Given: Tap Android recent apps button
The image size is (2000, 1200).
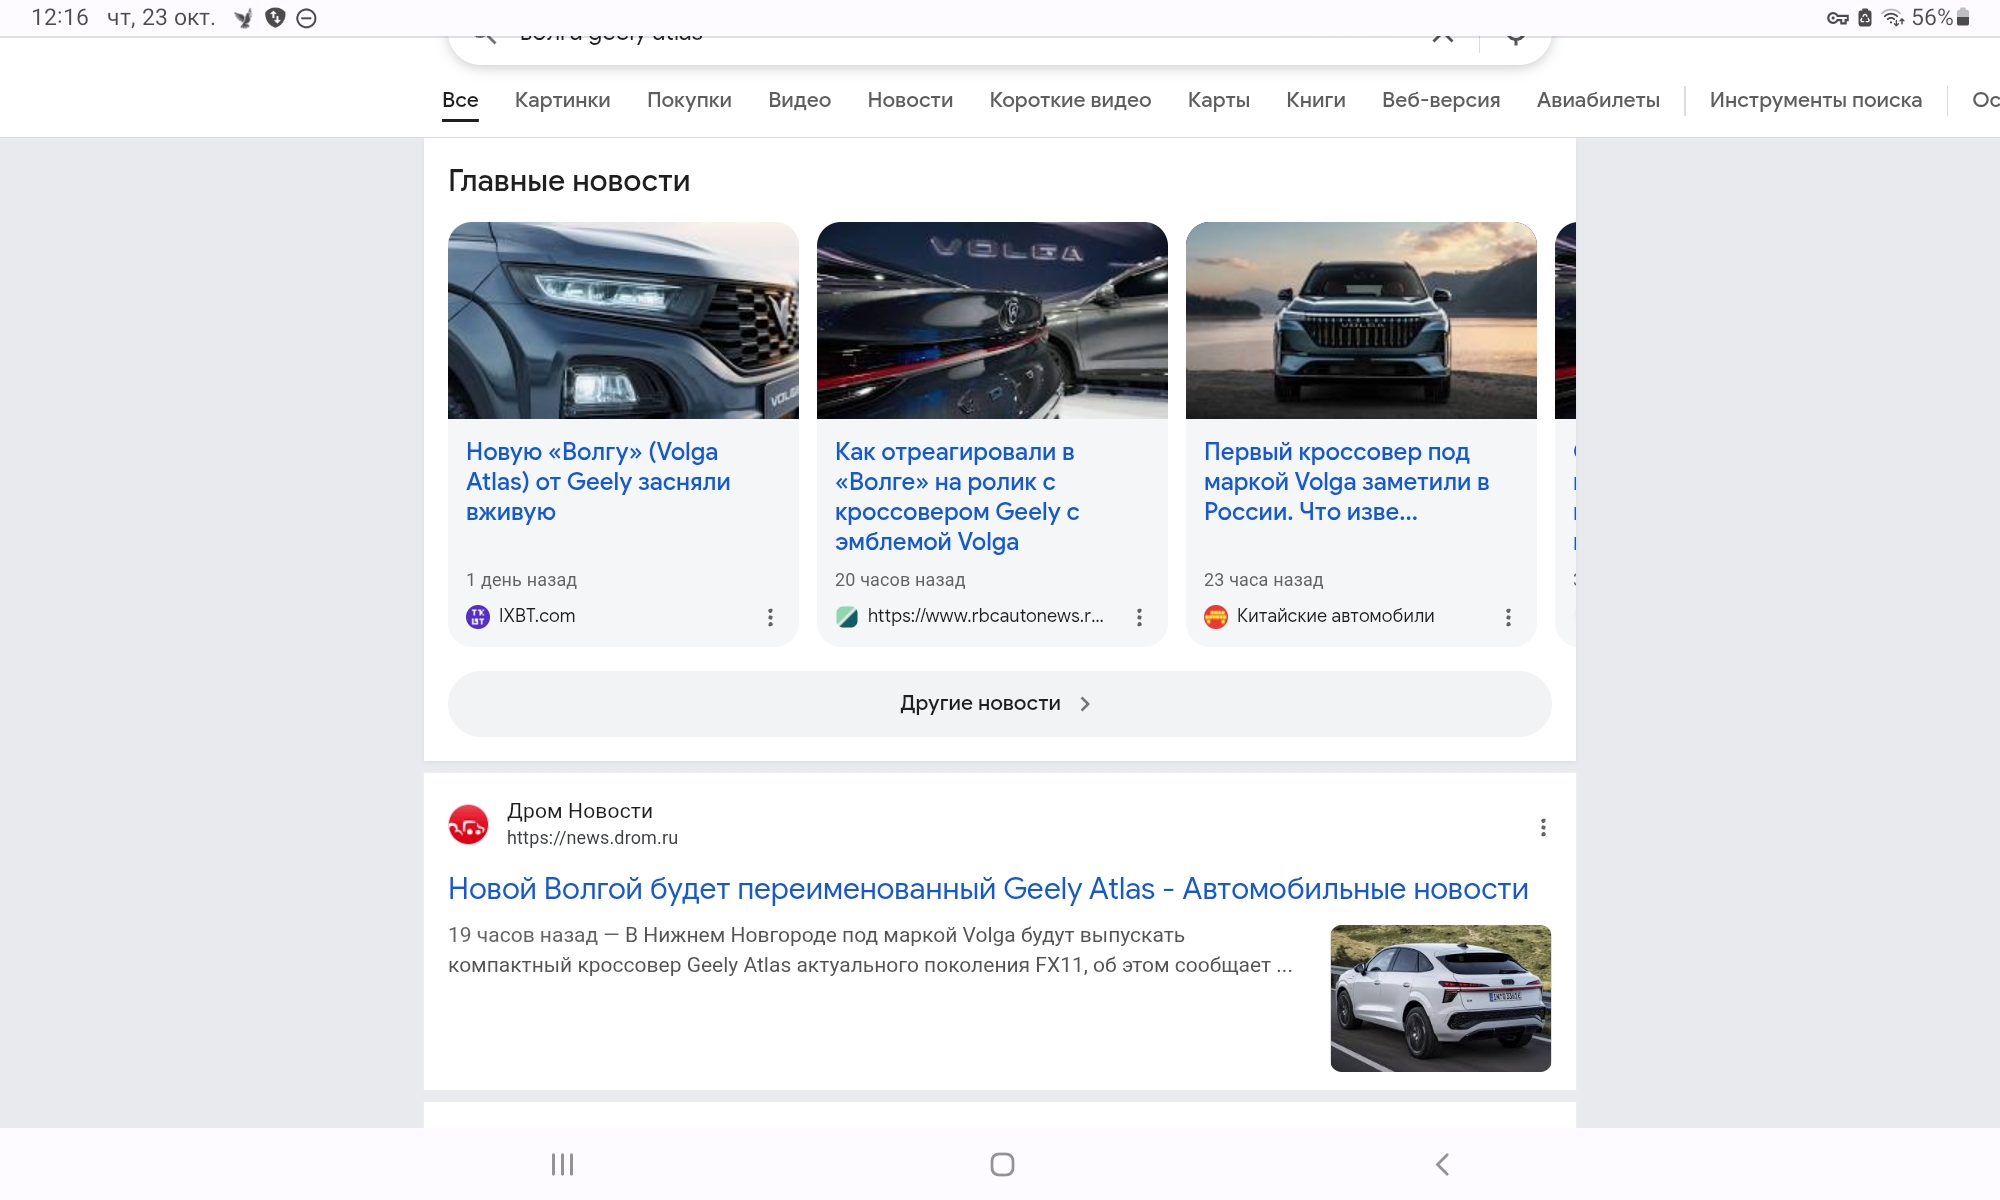Looking at the screenshot, I should 562,1164.
